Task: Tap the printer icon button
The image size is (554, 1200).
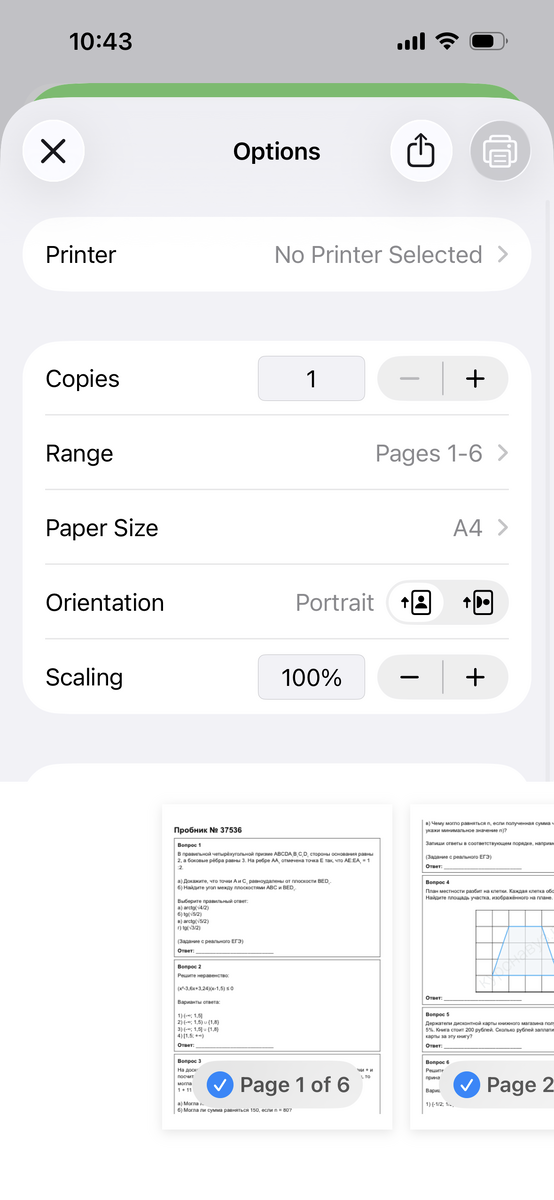Action: click(500, 151)
